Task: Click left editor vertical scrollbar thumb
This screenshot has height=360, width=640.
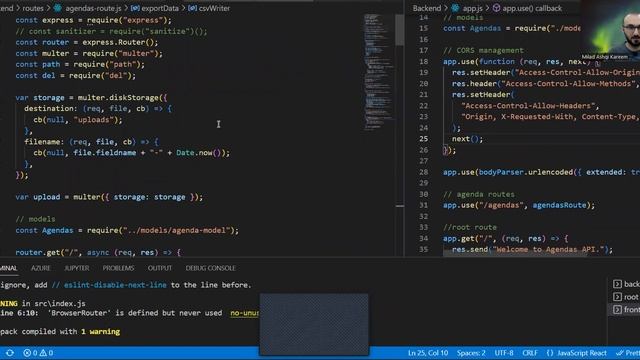Action: (400, 29)
